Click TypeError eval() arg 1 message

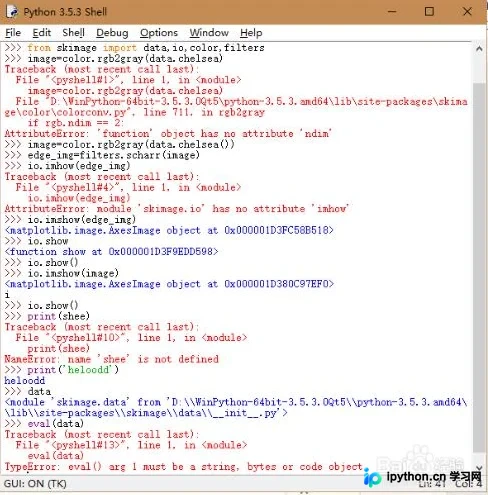click(183, 467)
